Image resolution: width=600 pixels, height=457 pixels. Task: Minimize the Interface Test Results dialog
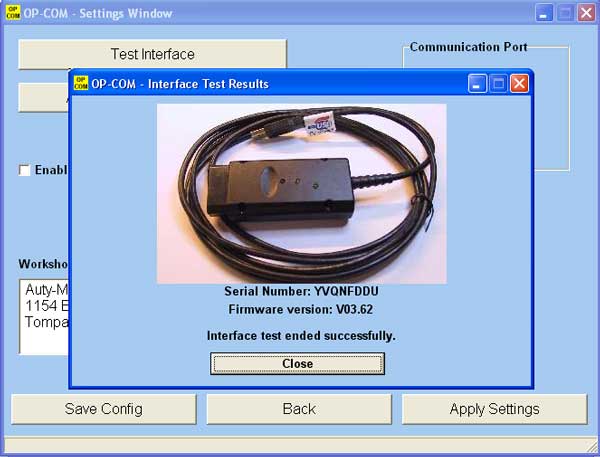click(478, 83)
